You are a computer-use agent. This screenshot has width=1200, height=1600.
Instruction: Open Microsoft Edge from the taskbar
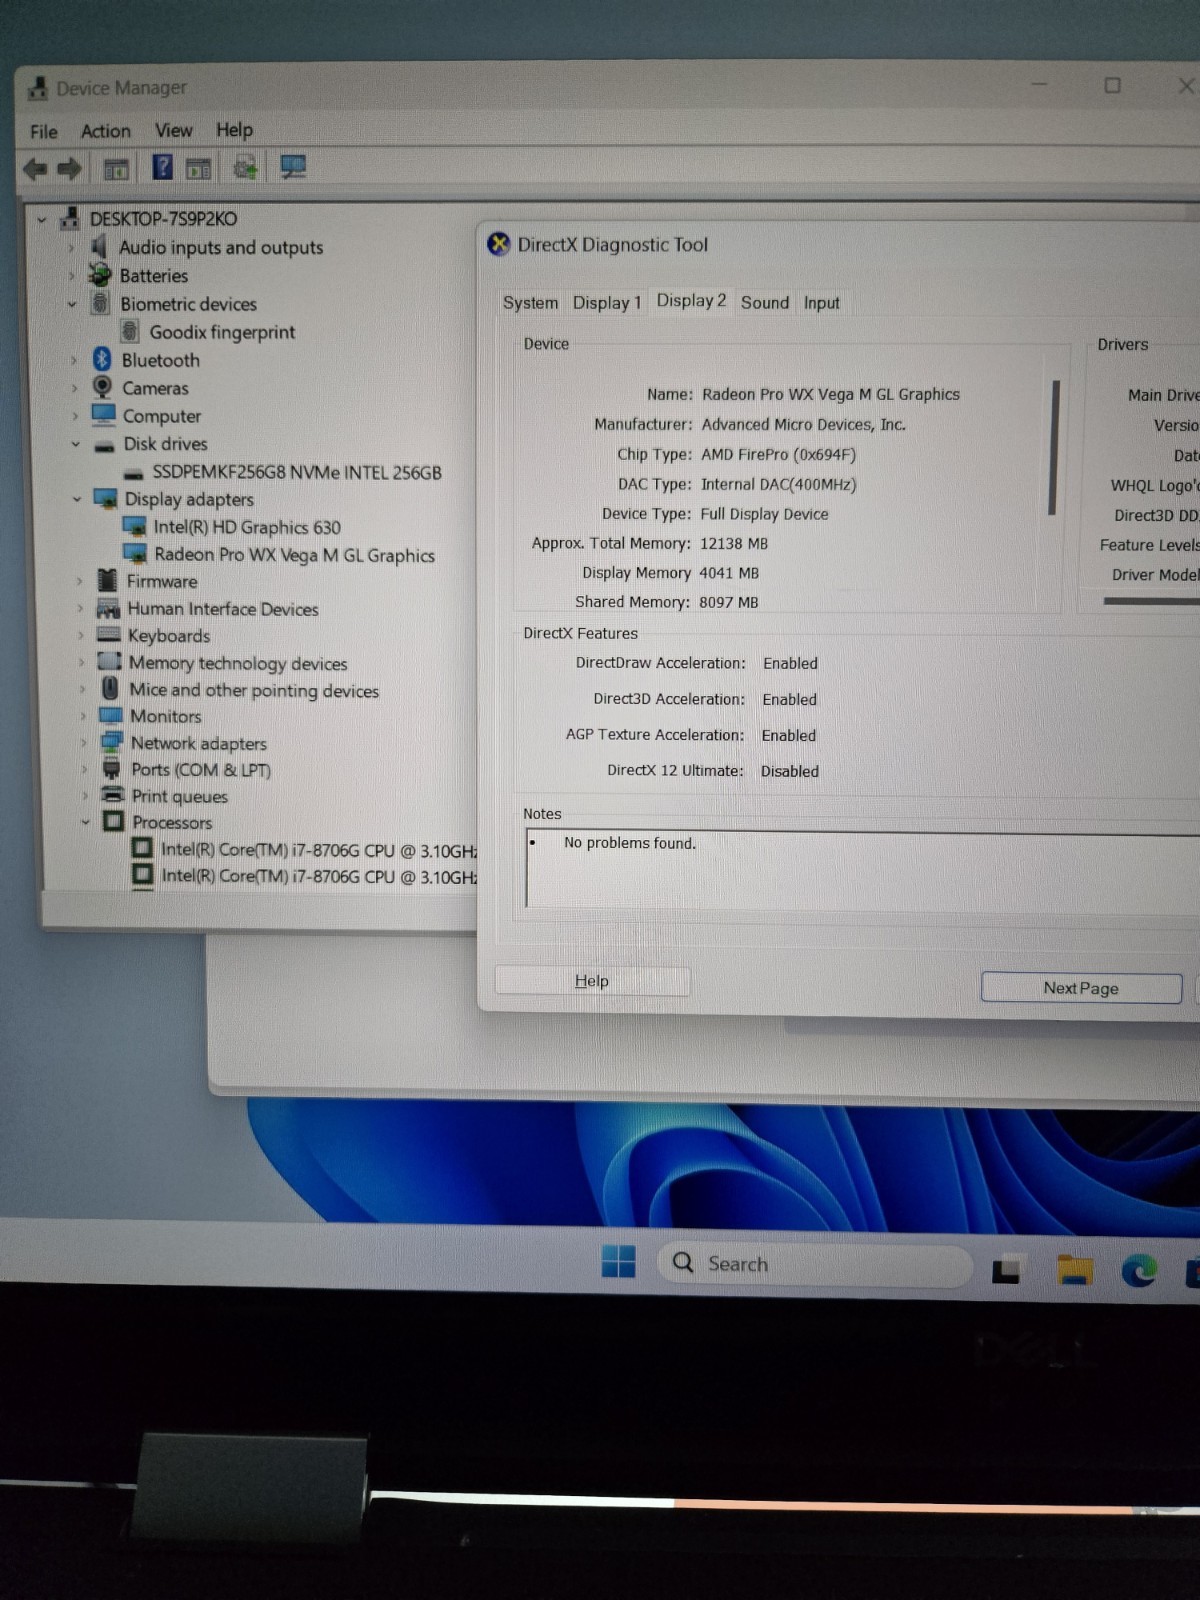pyautogui.click(x=1139, y=1270)
